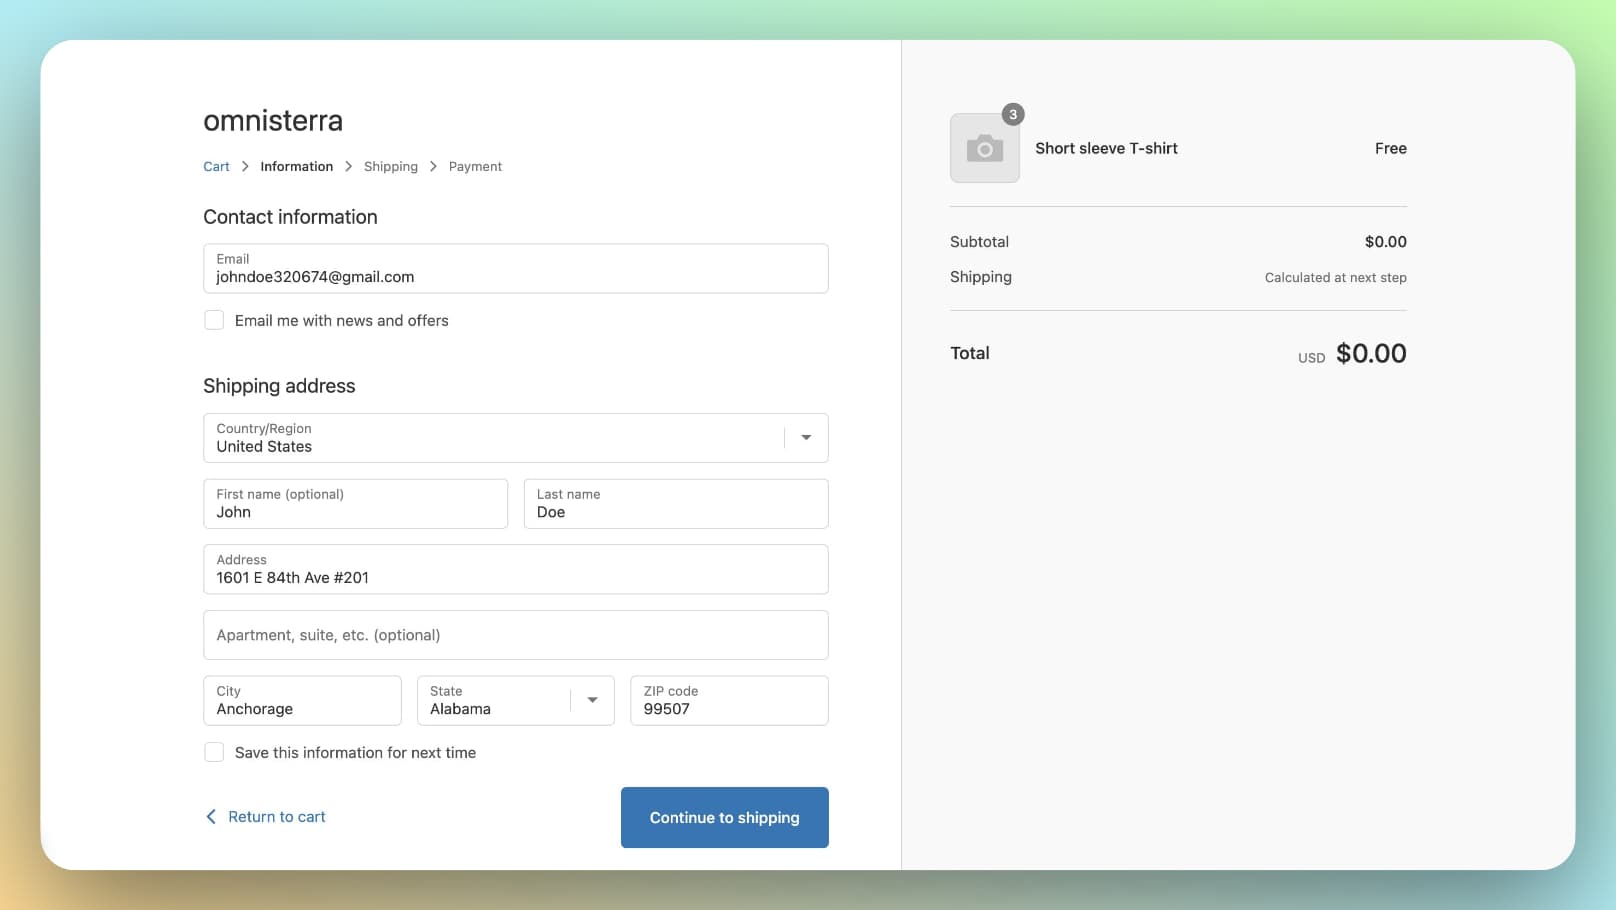Click the camera placeholder icon on product image
The height and width of the screenshot is (910, 1616).
click(984, 148)
